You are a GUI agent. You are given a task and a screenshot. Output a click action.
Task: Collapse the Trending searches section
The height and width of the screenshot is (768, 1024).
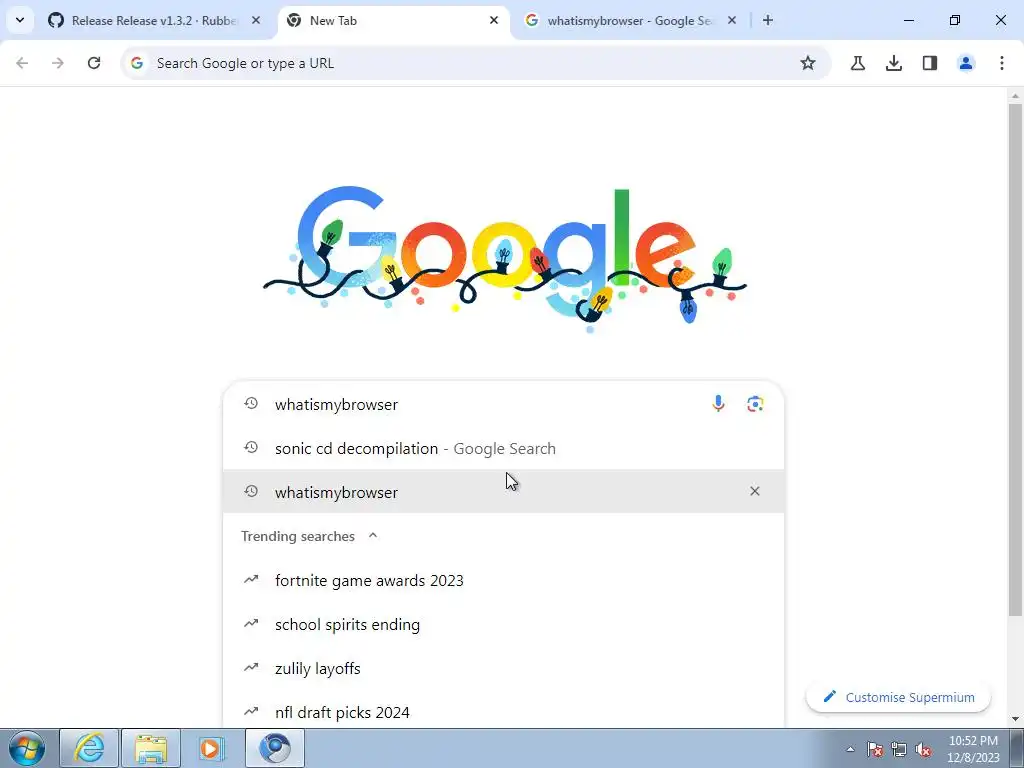[373, 536]
